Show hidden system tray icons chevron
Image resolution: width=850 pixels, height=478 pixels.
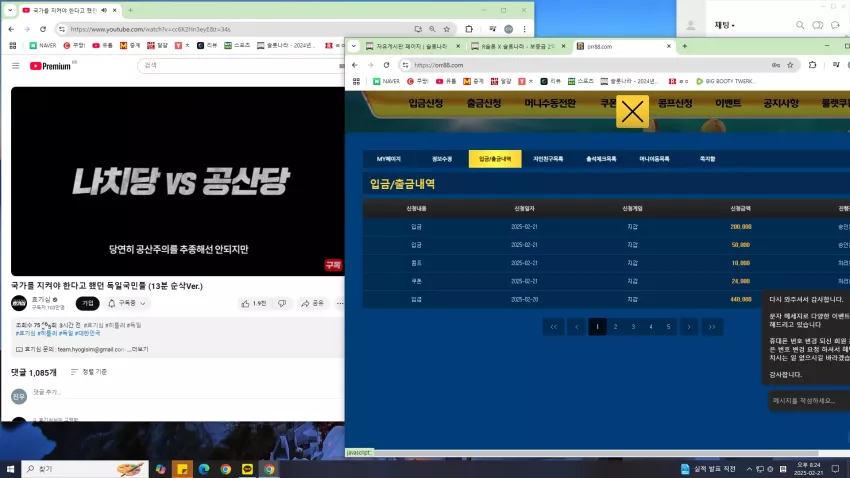[749, 469]
